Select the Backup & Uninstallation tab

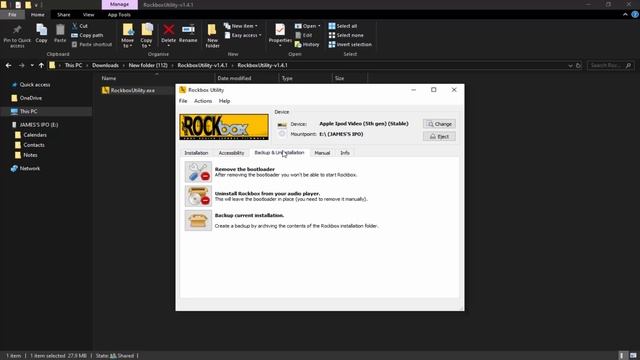click(x=279, y=152)
